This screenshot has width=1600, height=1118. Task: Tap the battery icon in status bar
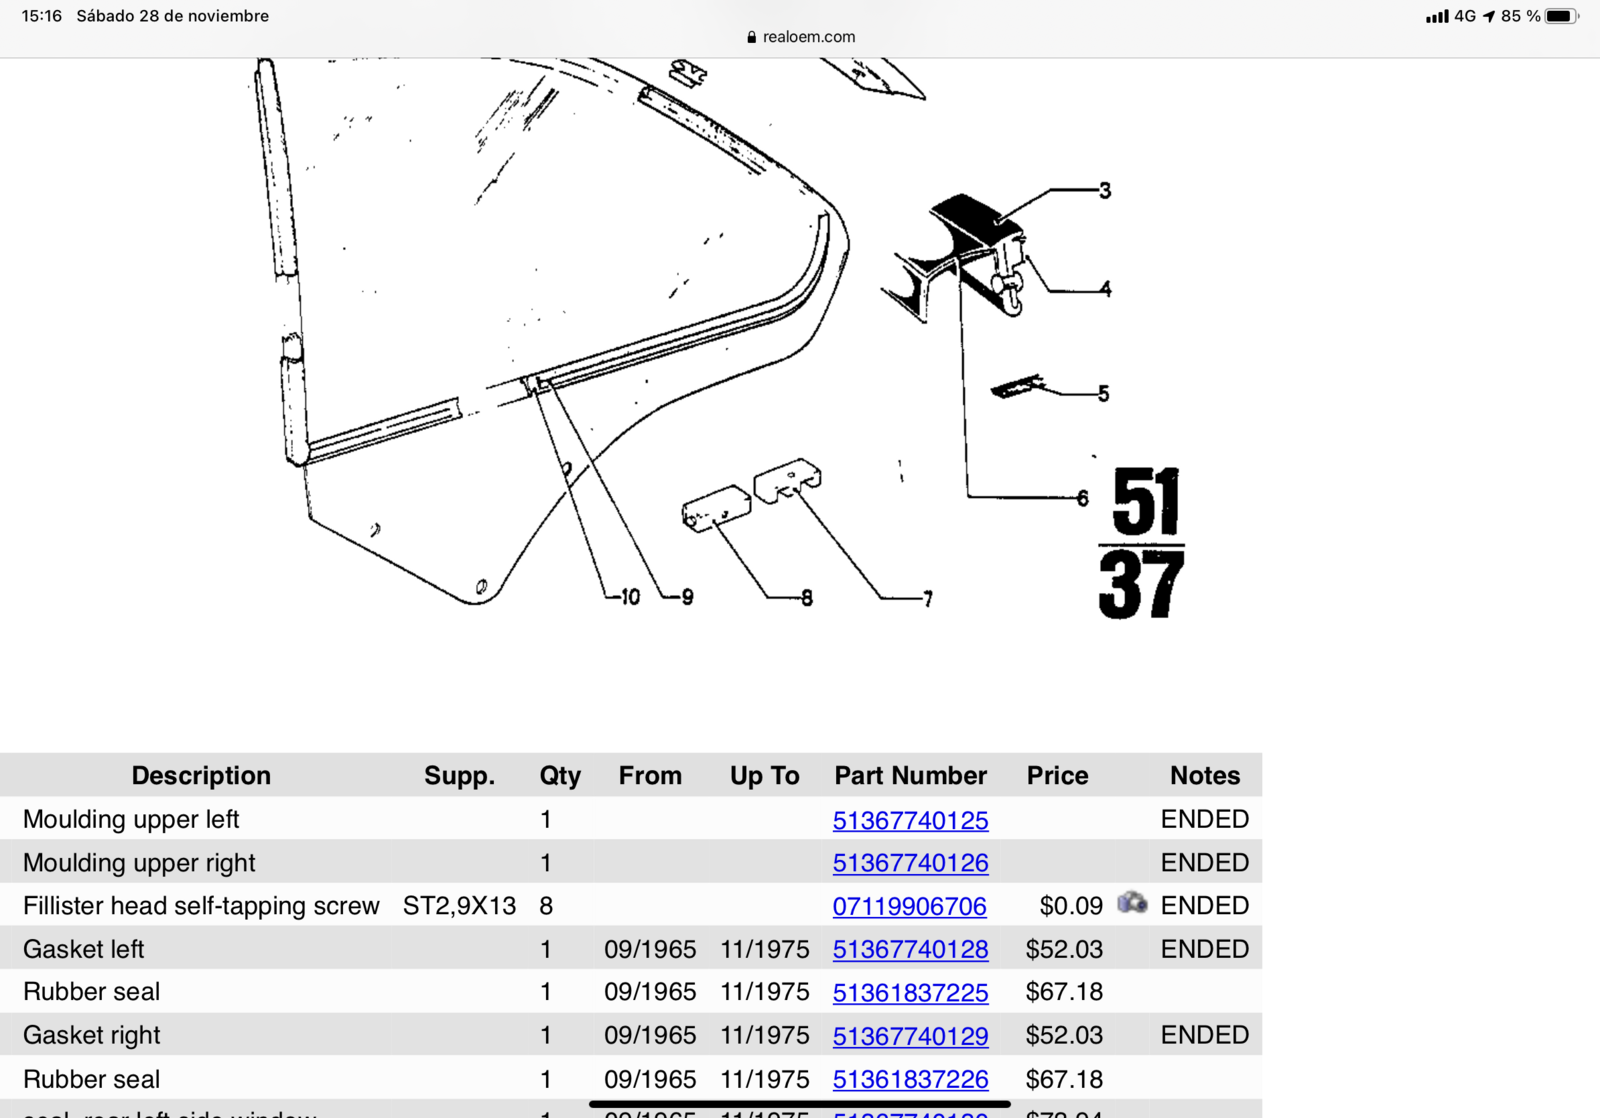click(x=1560, y=16)
